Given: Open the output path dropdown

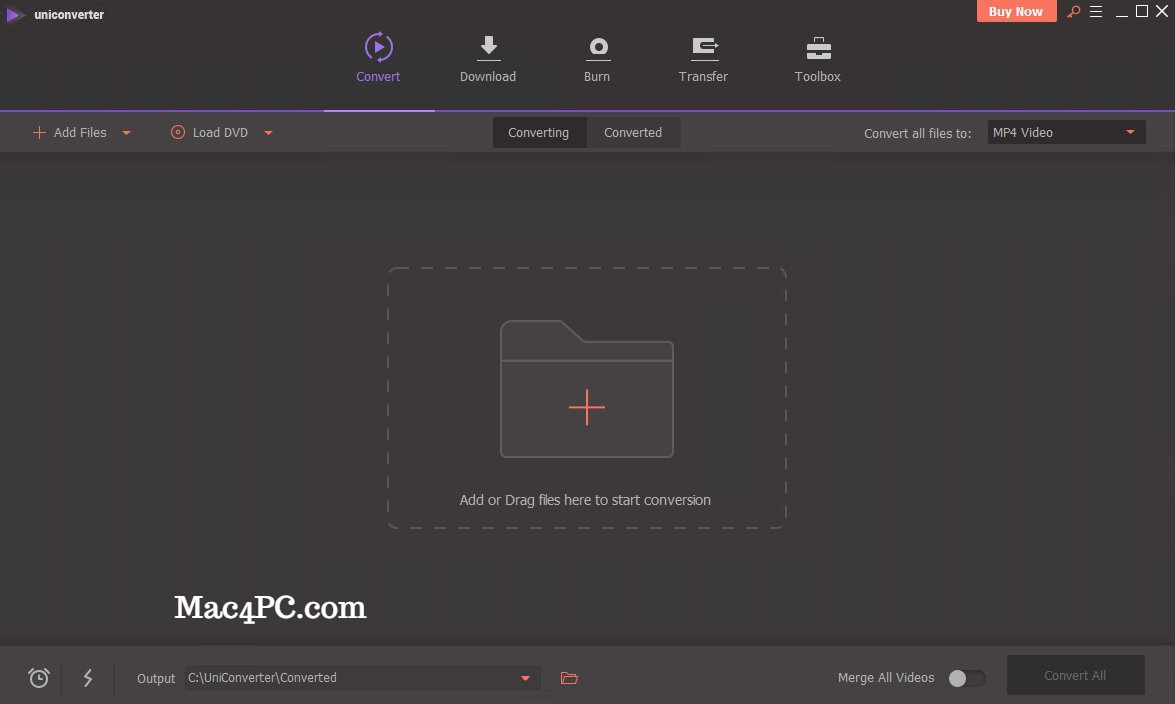Looking at the screenshot, I should [x=525, y=679].
